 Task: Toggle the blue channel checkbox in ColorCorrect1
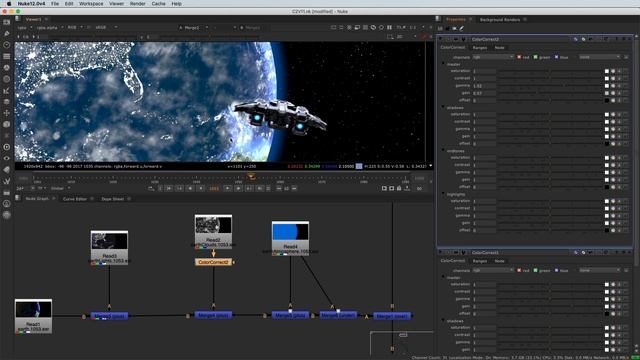[x=556, y=270]
